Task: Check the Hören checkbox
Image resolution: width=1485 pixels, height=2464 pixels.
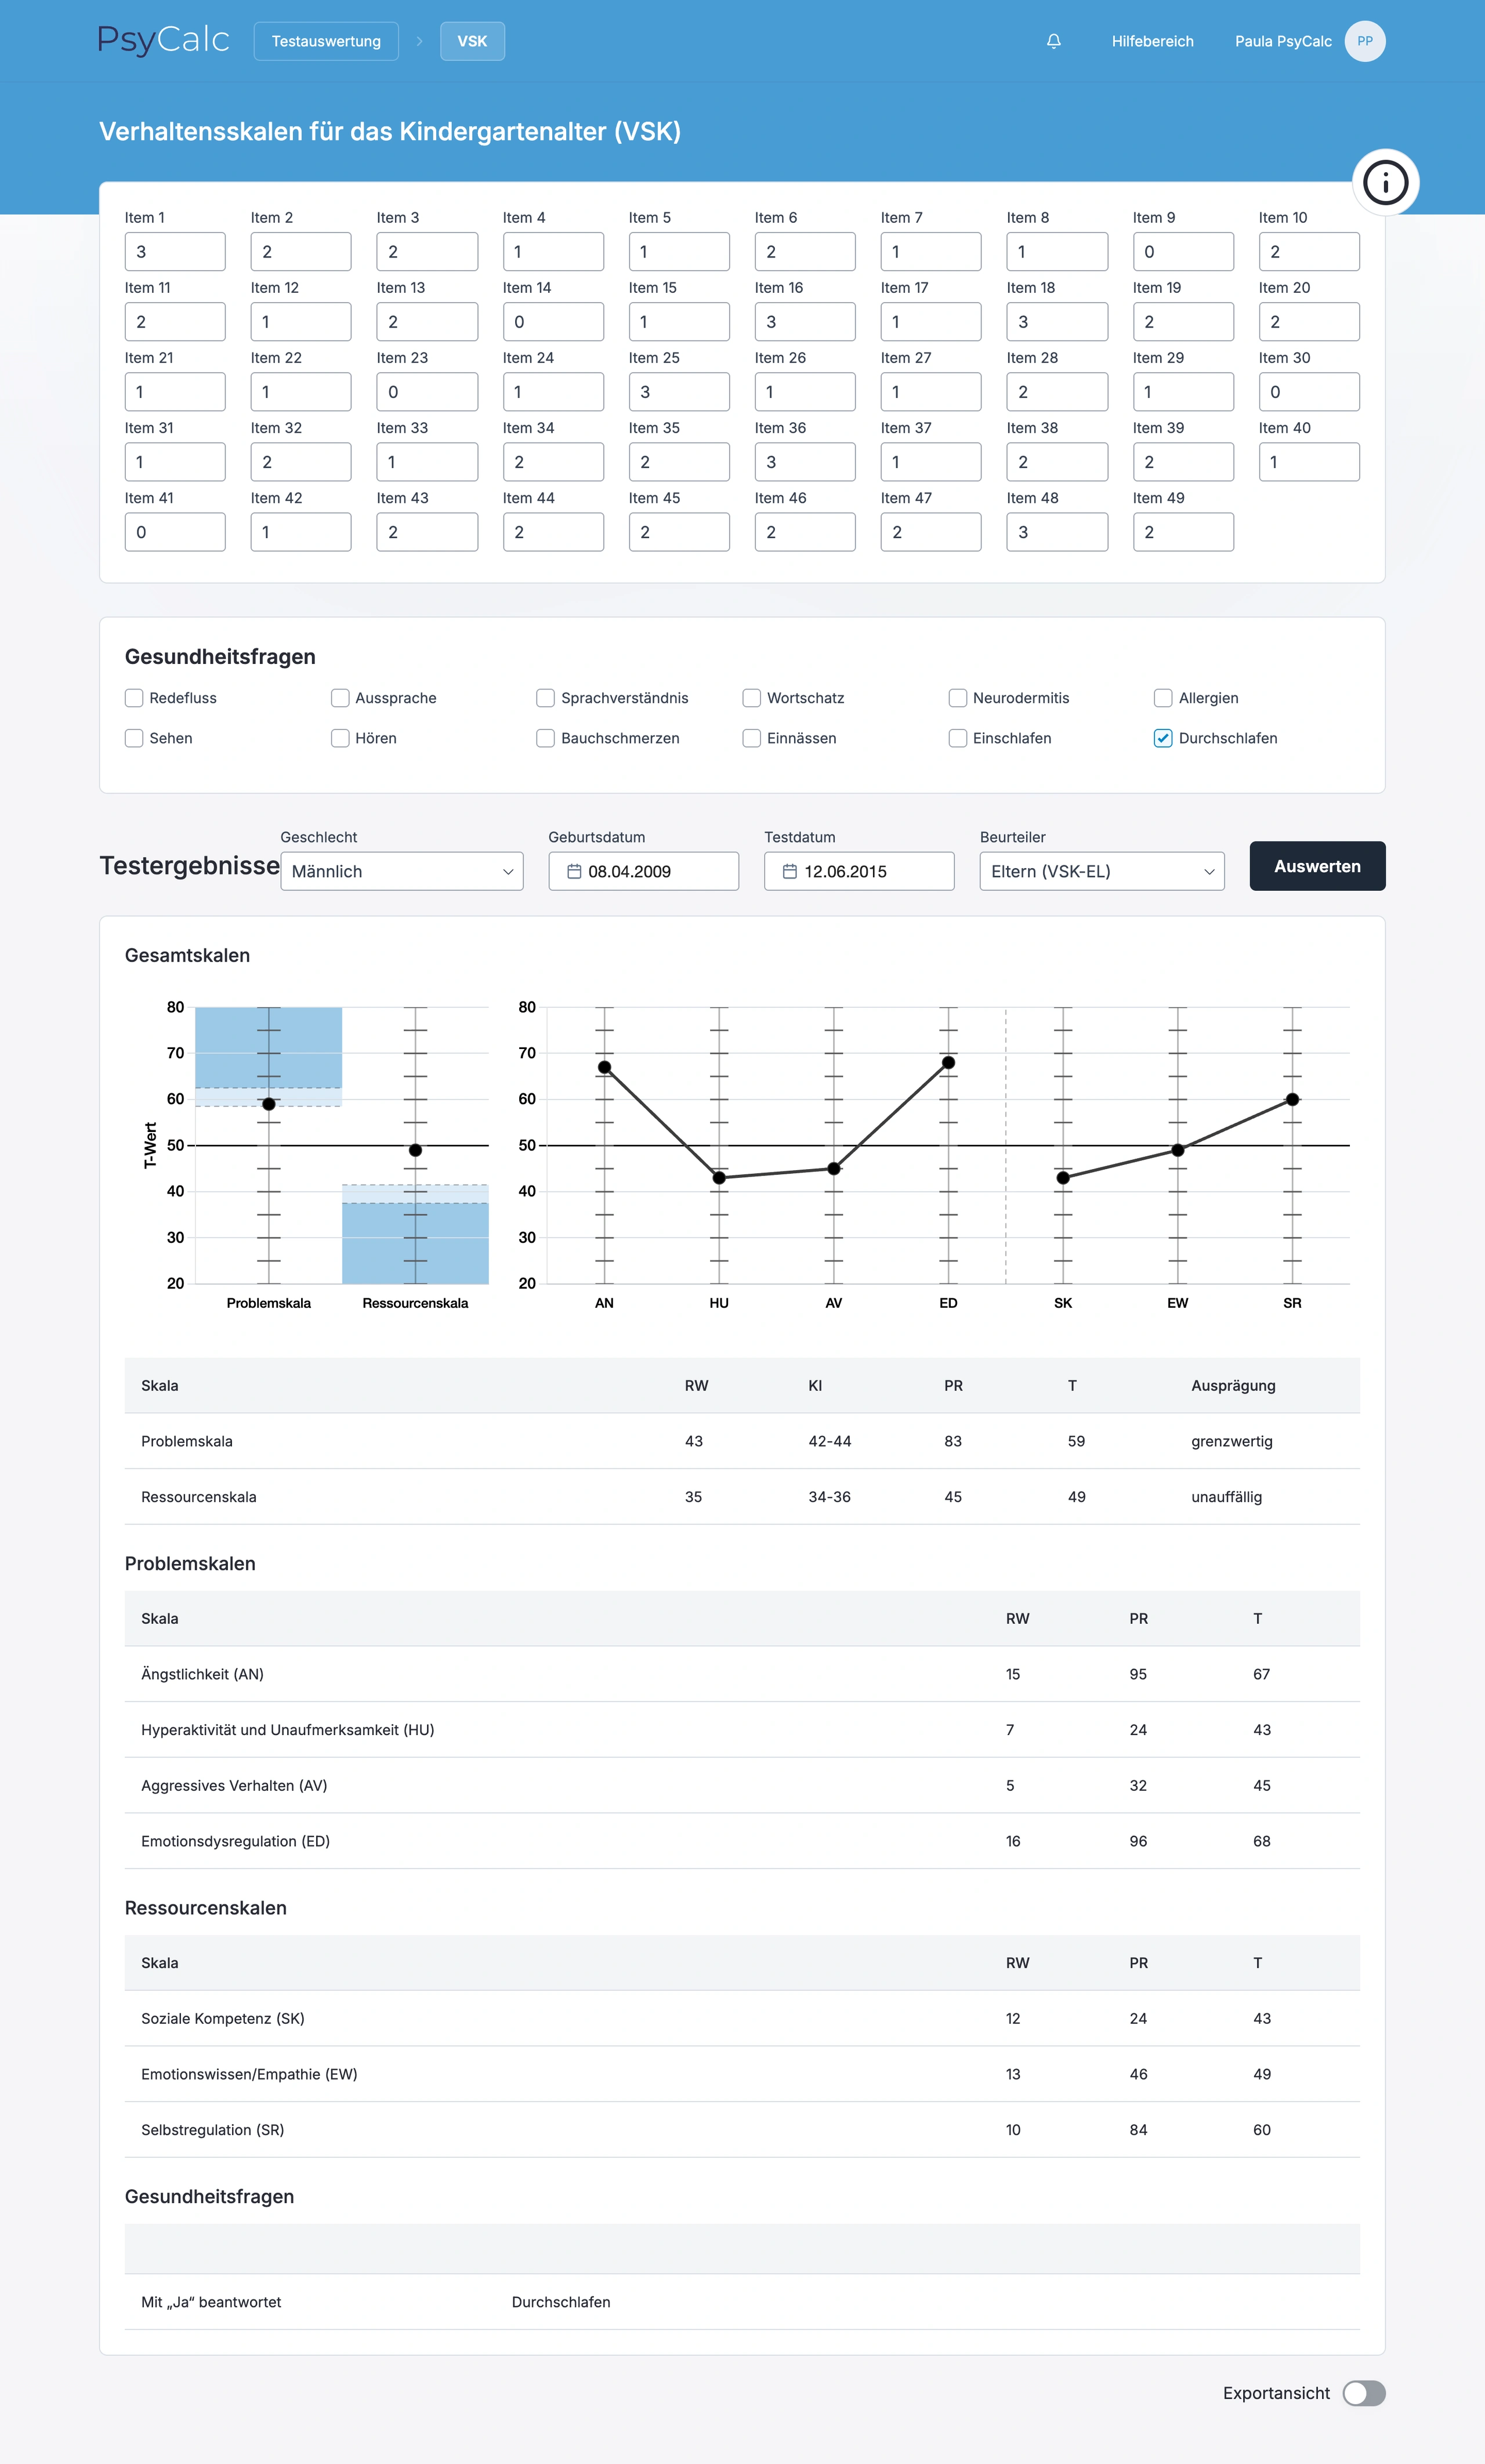Action: point(340,738)
